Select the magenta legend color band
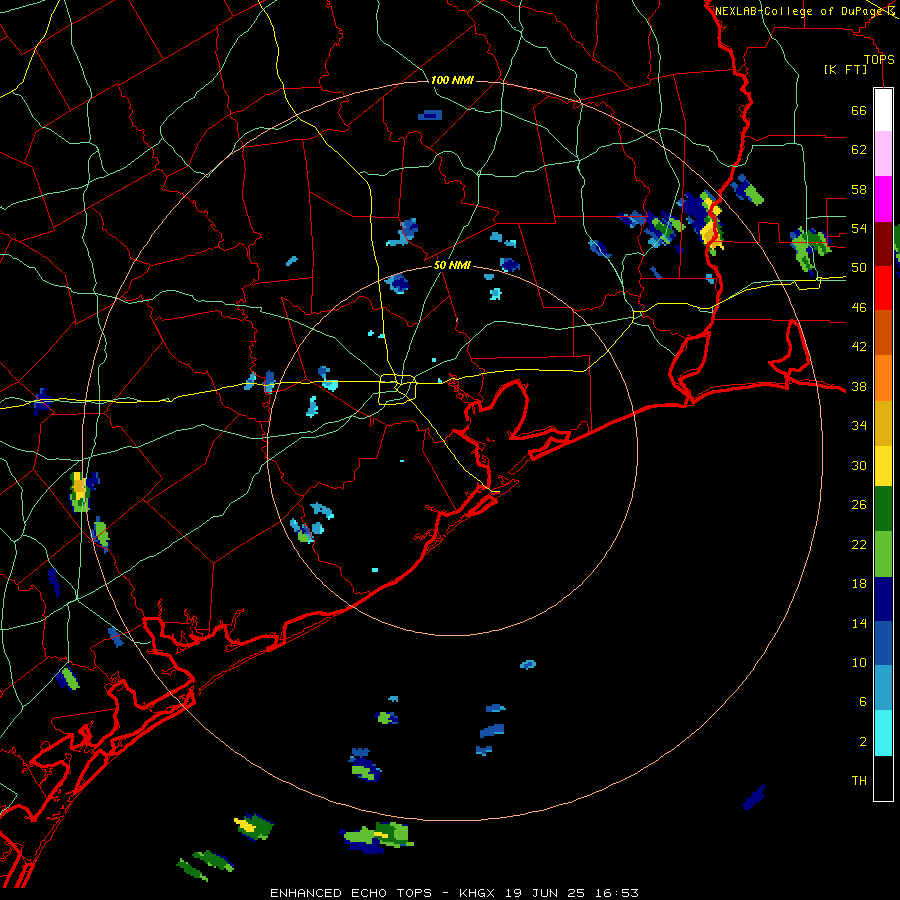900x900 pixels. click(x=883, y=199)
